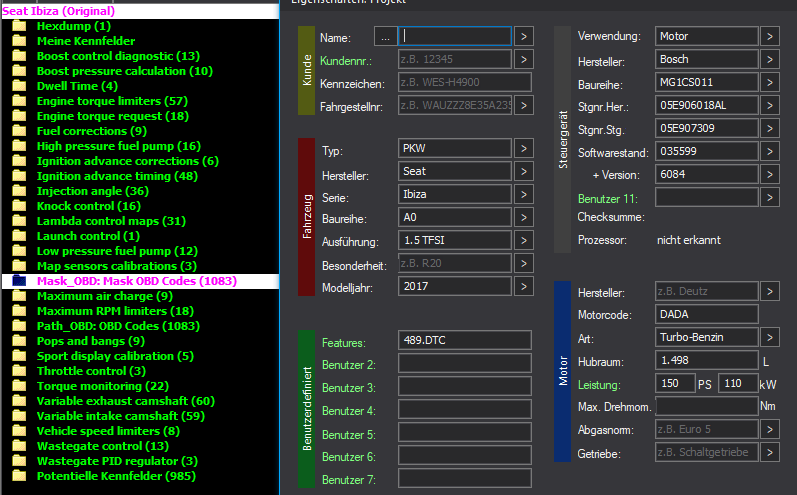
Task: Click the Stgnr.Stg. field showing 05E907309
Action: click(x=707, y=129)
